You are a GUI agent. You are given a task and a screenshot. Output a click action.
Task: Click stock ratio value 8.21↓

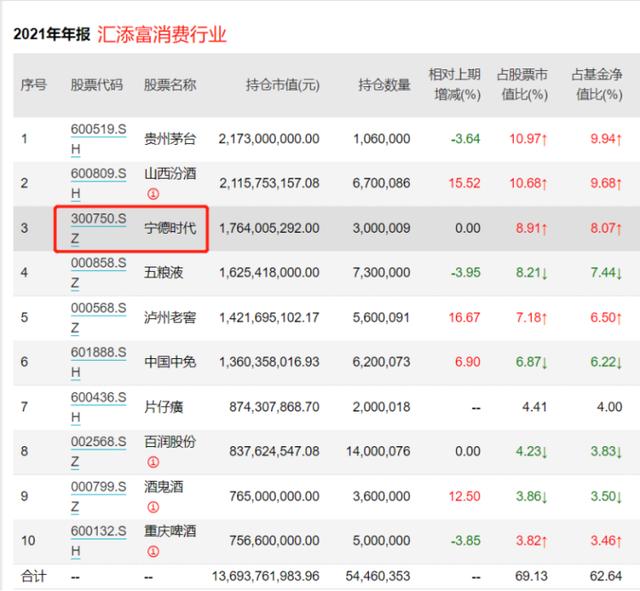[x=531, y=273]
